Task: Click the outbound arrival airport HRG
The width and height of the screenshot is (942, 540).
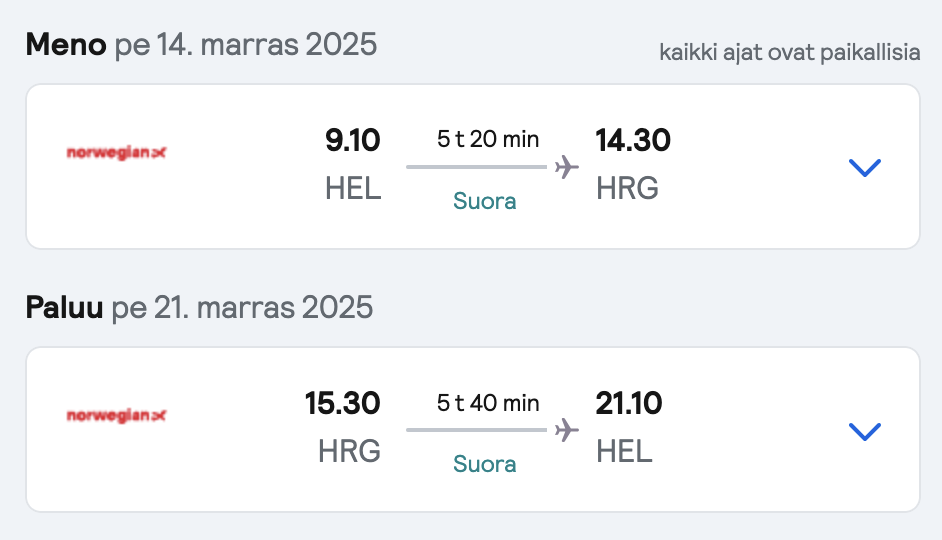Action: pos(627,188)
